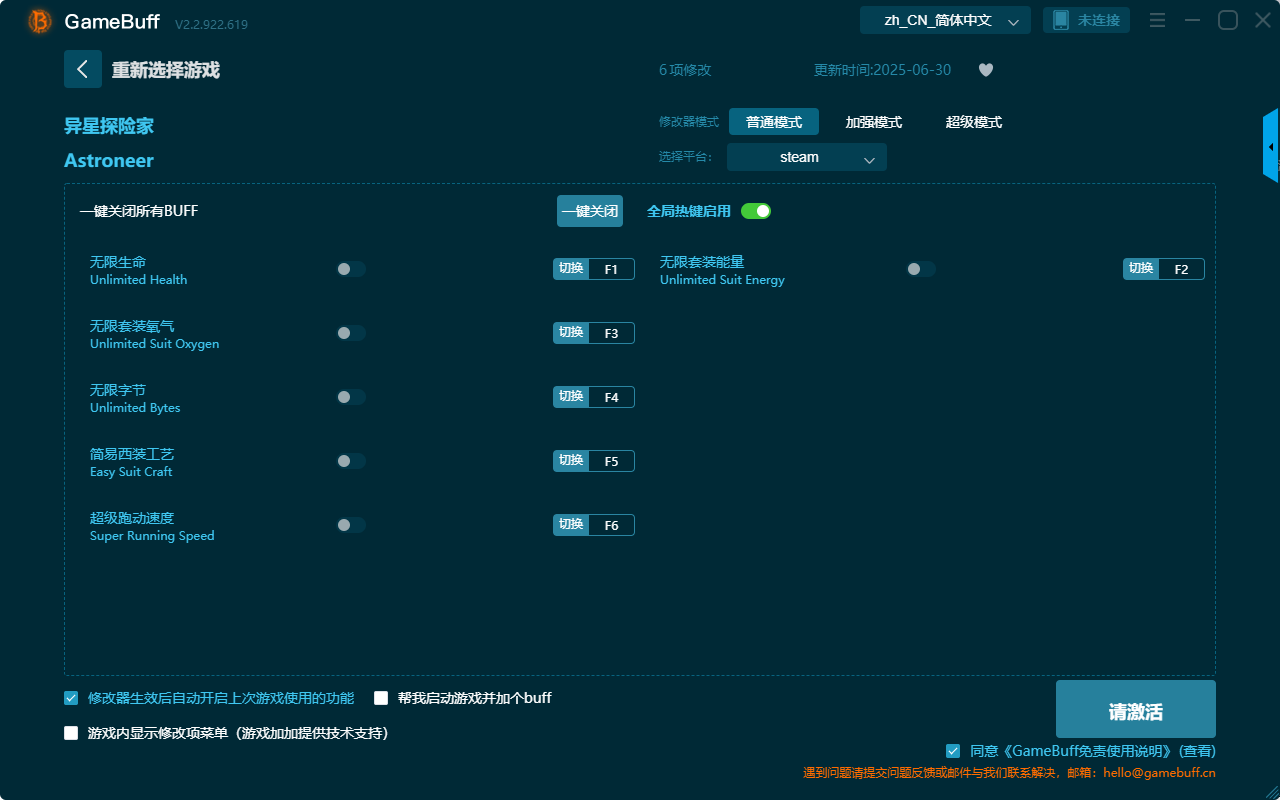
Task: Check the 帮我启动游戏并加个buff checkbox
Action: pos(380,698)
